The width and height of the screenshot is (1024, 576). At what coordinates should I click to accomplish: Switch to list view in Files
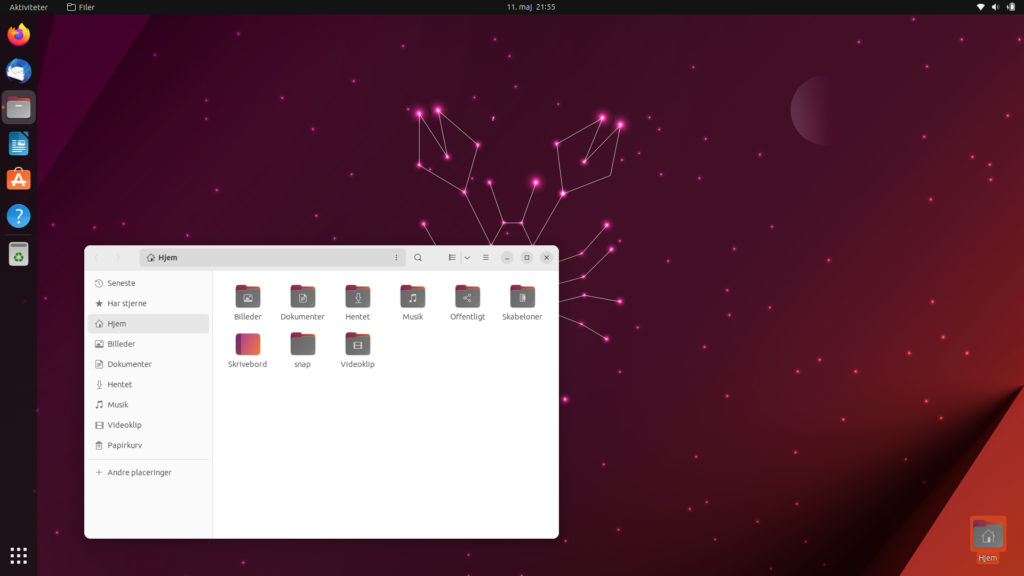coord(452,257)
